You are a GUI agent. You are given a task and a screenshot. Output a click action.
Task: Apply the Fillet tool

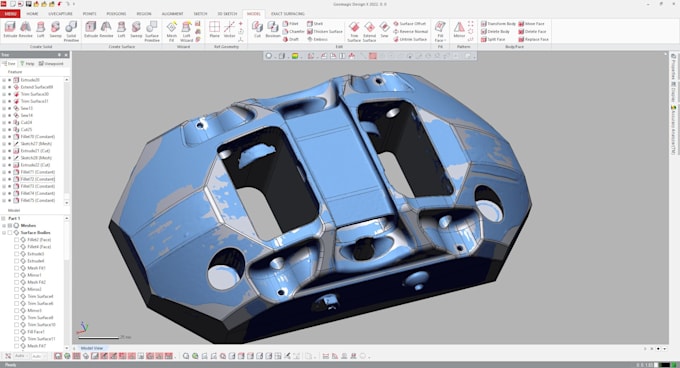click(x=291, y=24)
